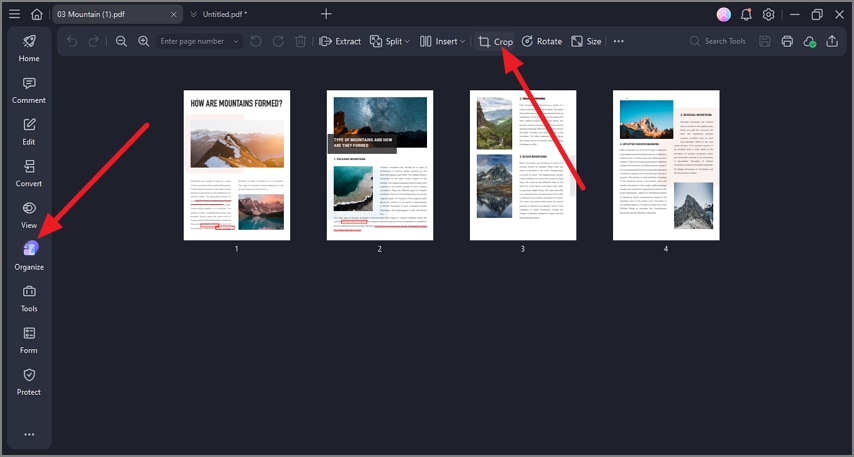Redo the last action
This screenshot has width=854, height=457.
pos(94,41)
